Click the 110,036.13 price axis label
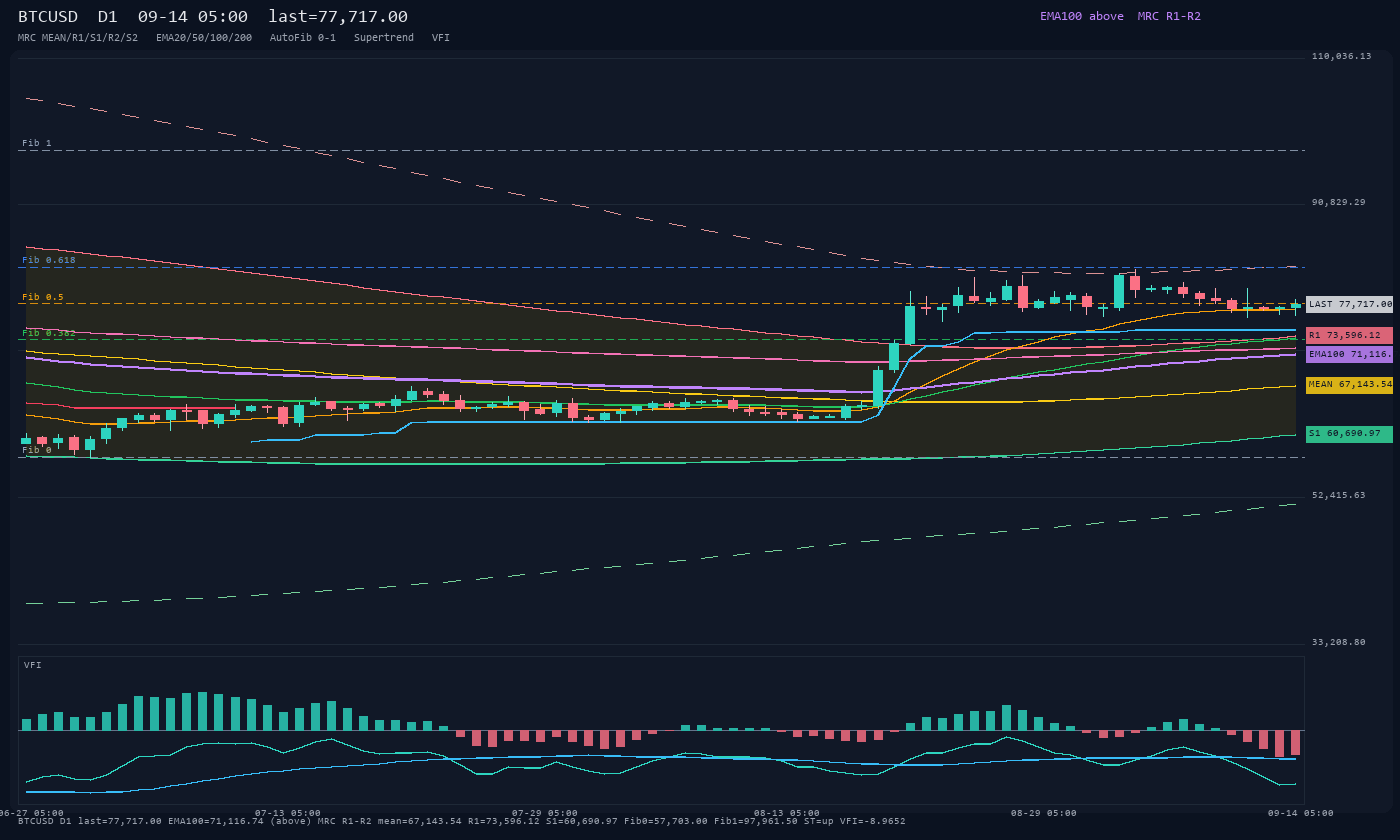1400x840 pixels. click(x=1341, y=57)
